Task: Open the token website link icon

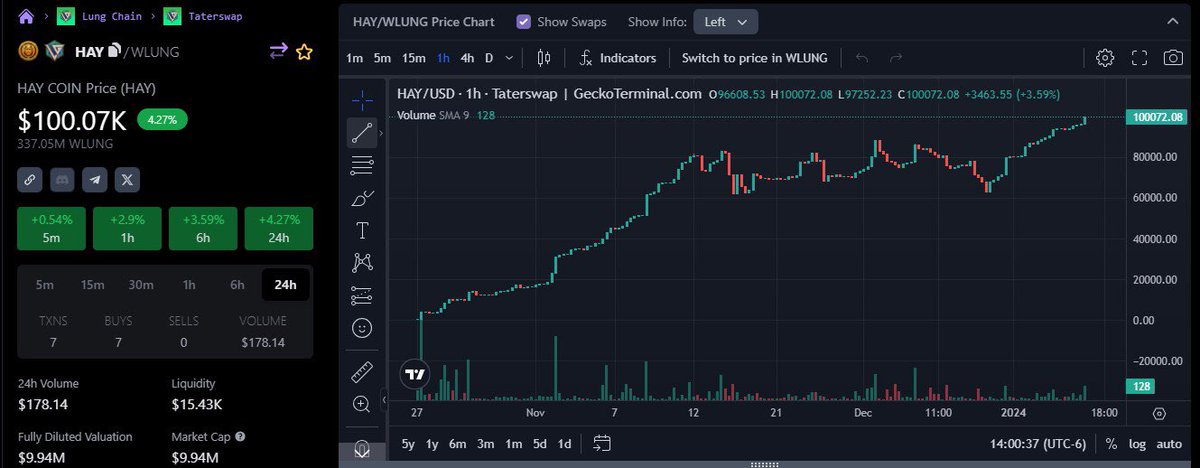Action: (x=30, y=180)
